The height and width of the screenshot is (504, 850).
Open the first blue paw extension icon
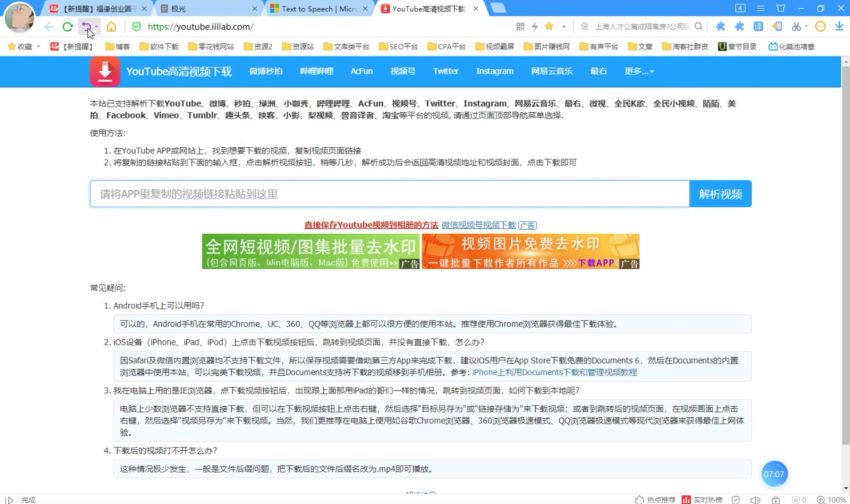click(720, 26)
